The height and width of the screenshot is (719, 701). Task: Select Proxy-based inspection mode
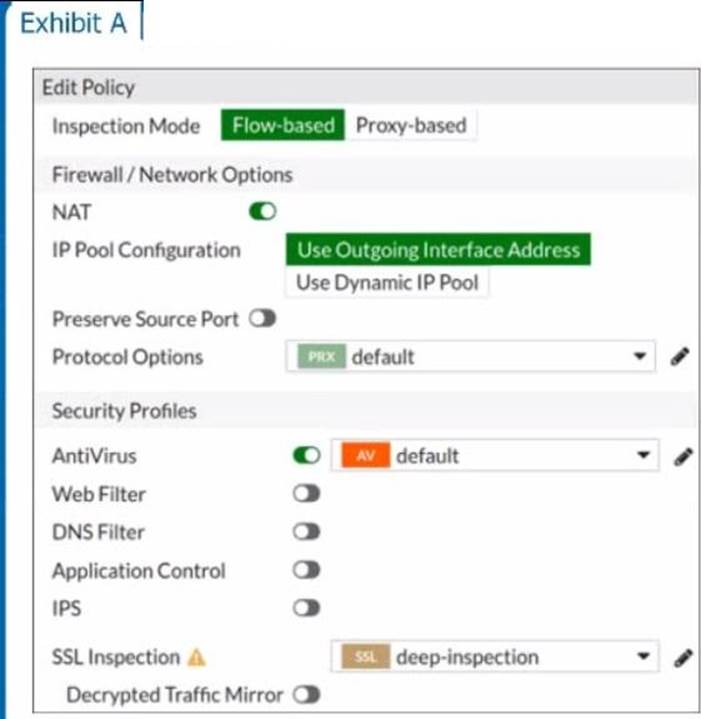pyautogui.click(x=411, y=126)
